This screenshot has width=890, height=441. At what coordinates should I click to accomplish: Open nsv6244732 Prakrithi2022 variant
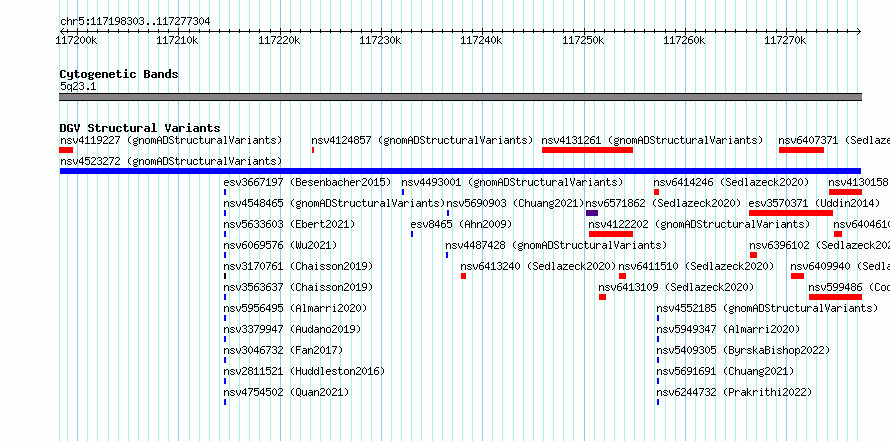(734, 392)
